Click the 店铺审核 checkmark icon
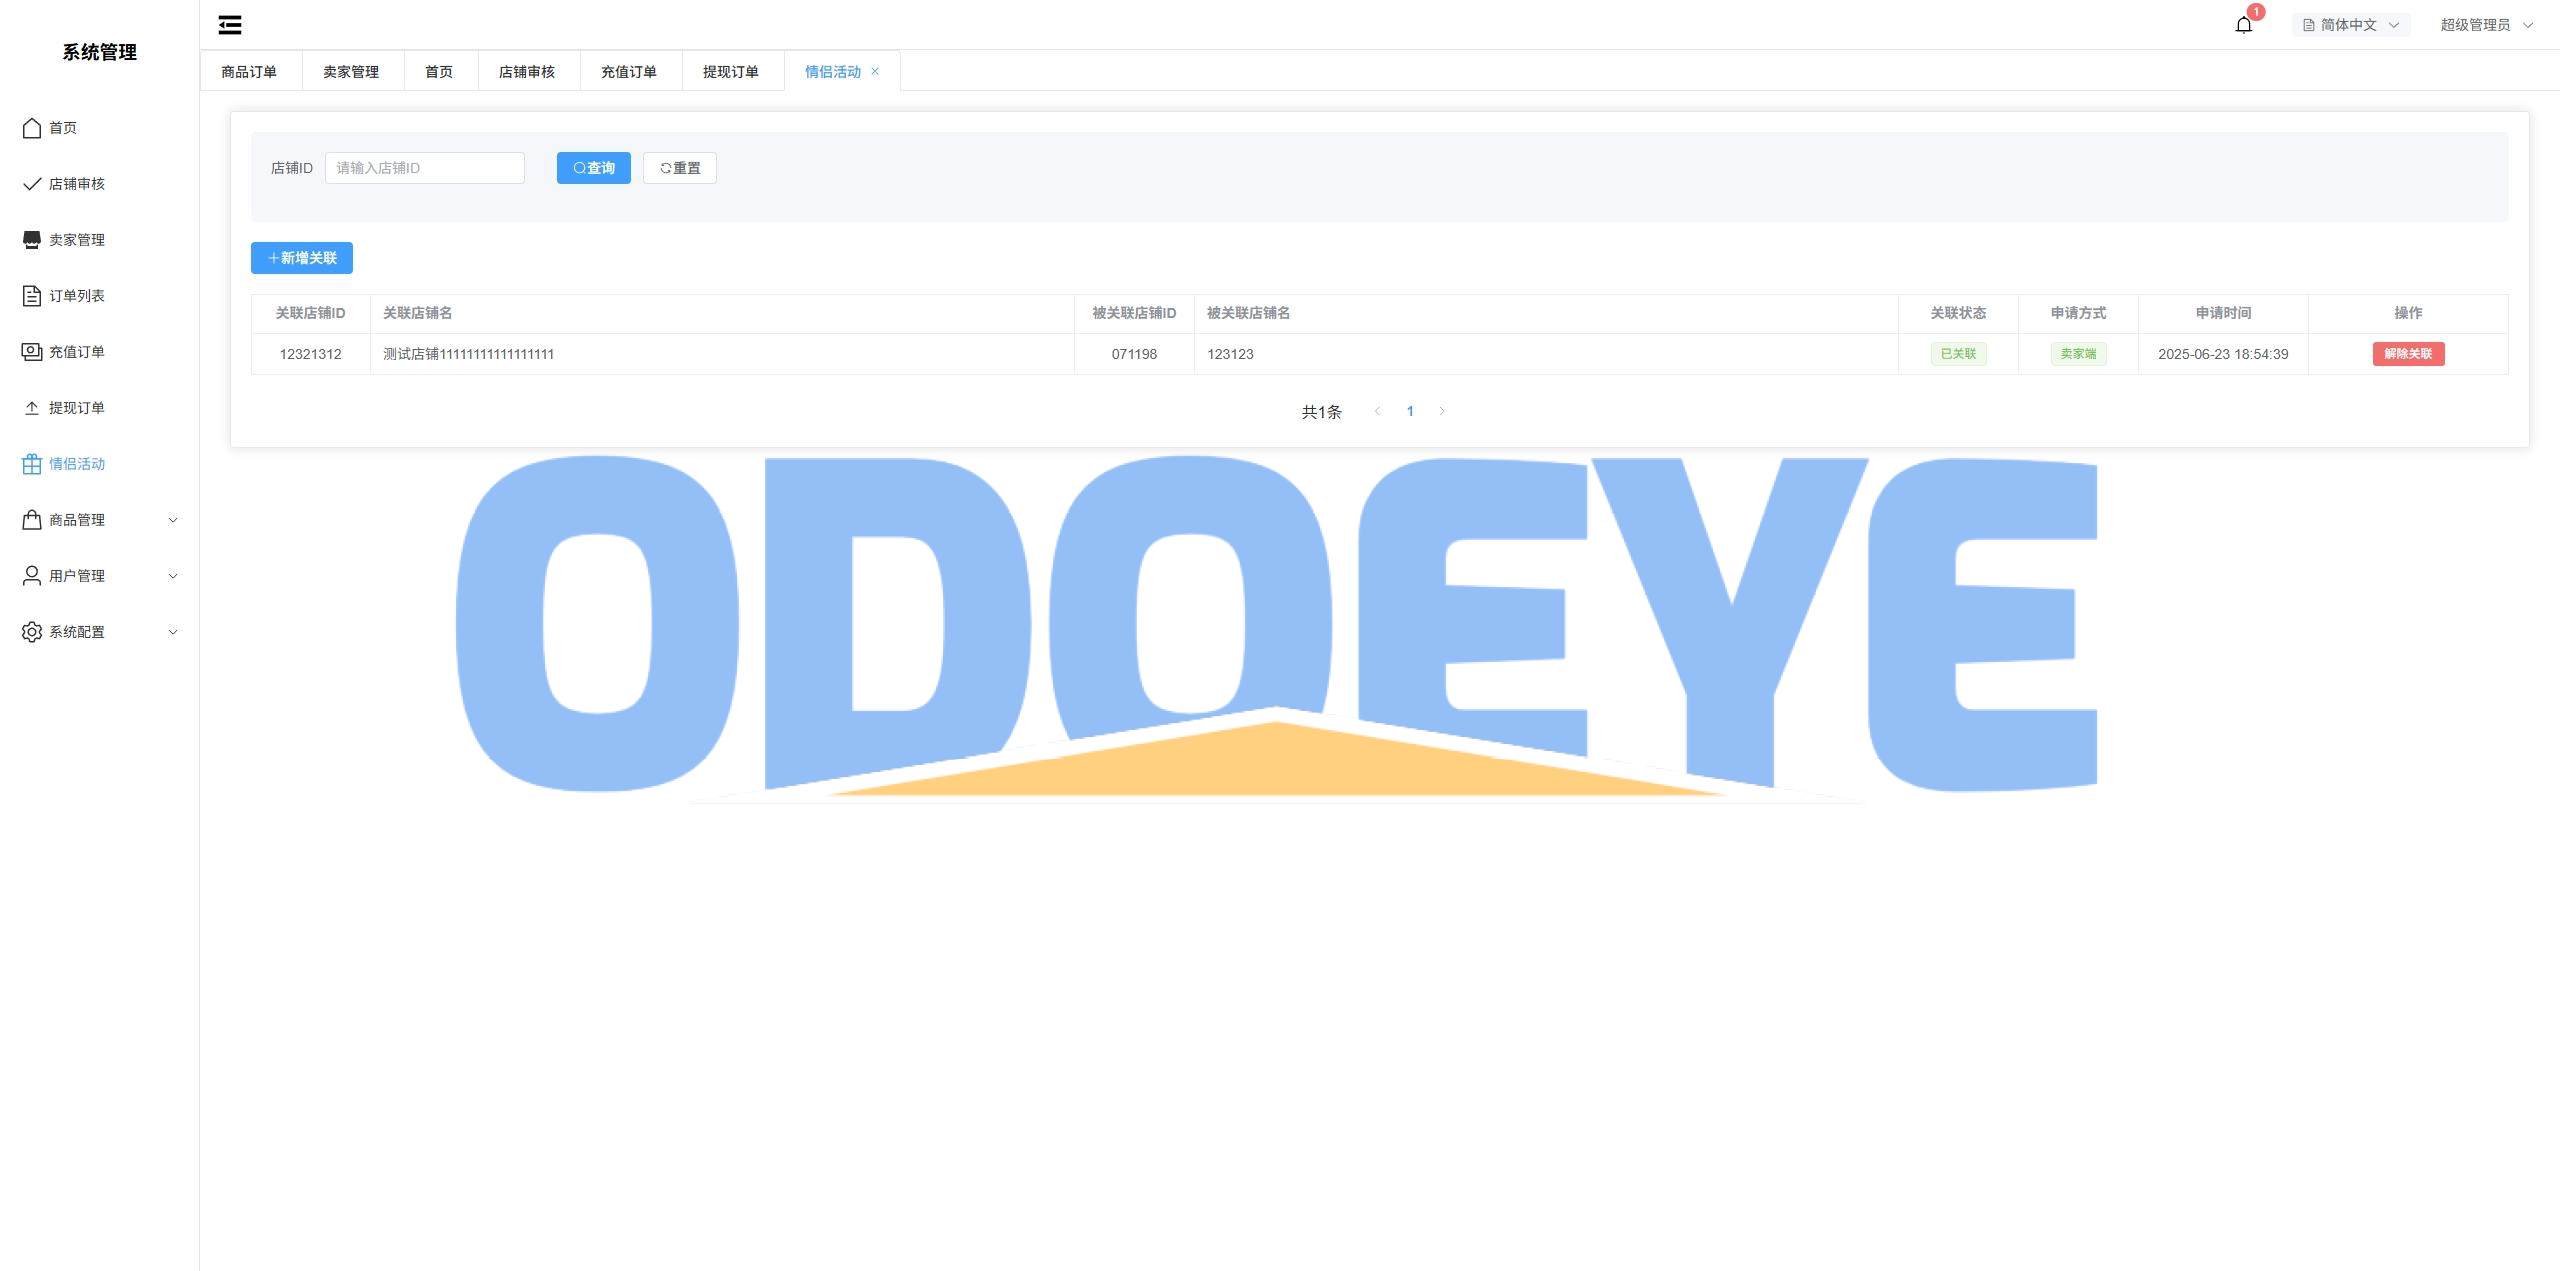Screen dimensions: 2560x1271 [x=32, y=184]
